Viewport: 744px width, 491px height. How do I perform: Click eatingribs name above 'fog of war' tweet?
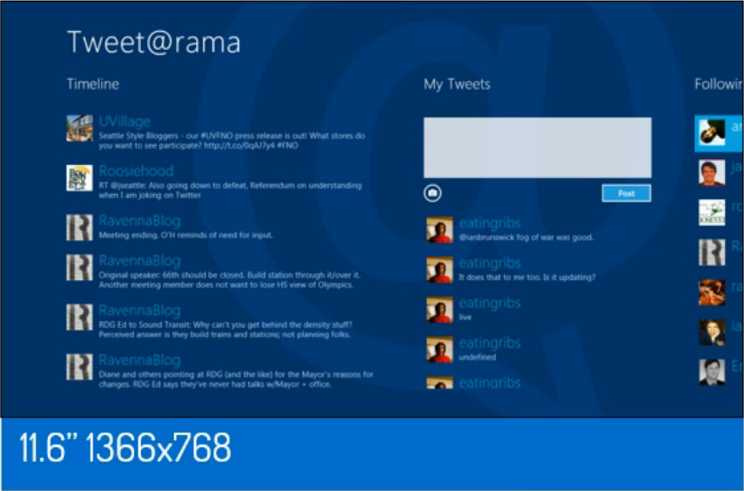490,223
